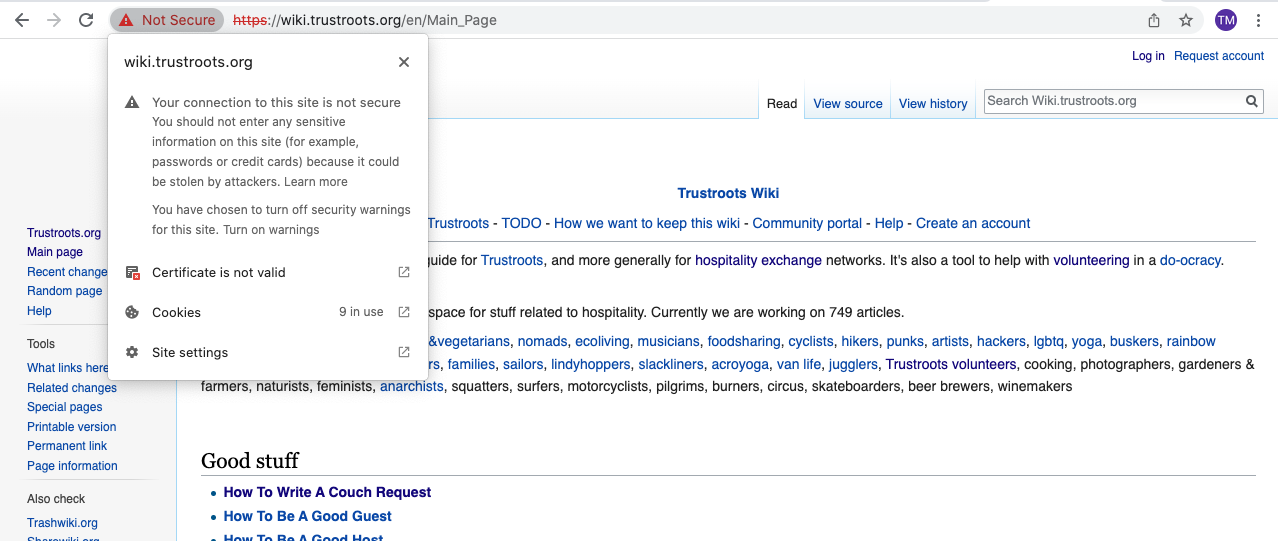Click Permanent link in Tools
The height and width of the screenshot is (541, 1278).
click(67, 446)
